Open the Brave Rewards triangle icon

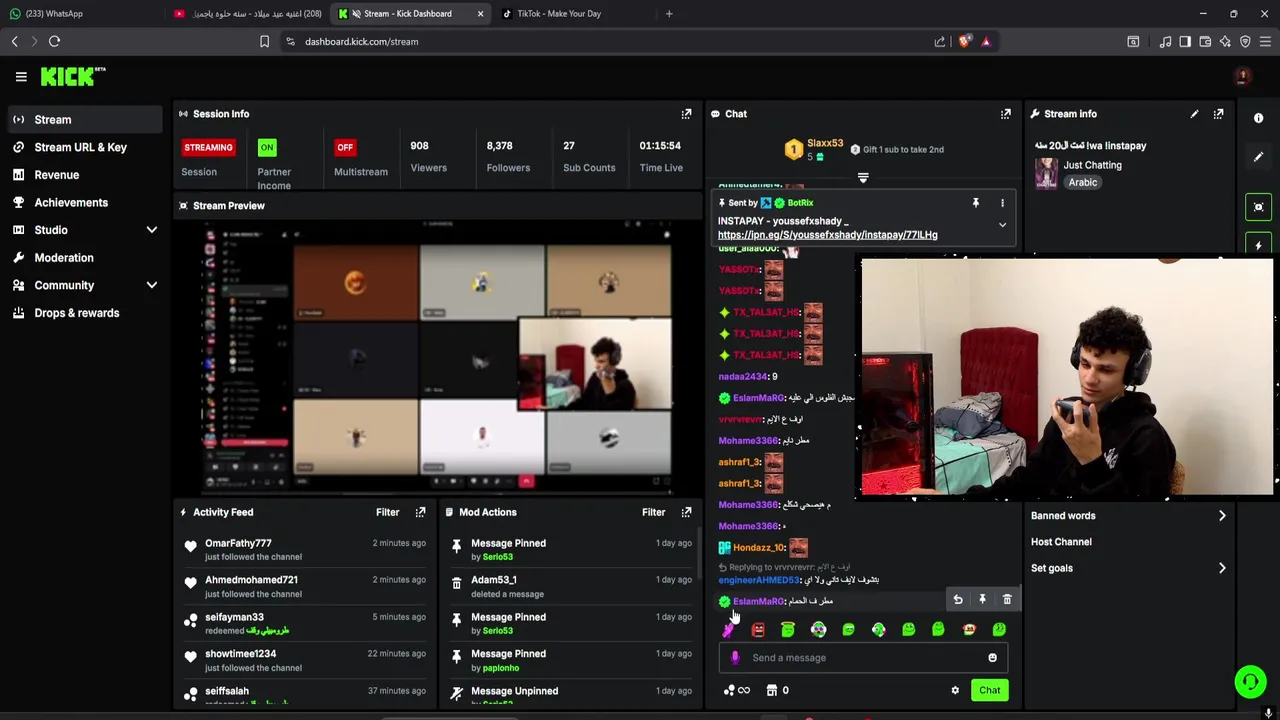(986, 41)
